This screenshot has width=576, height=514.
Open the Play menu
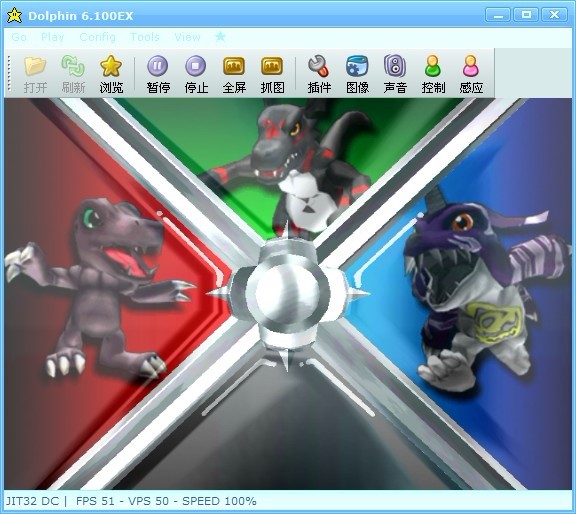tap(53, 37)
